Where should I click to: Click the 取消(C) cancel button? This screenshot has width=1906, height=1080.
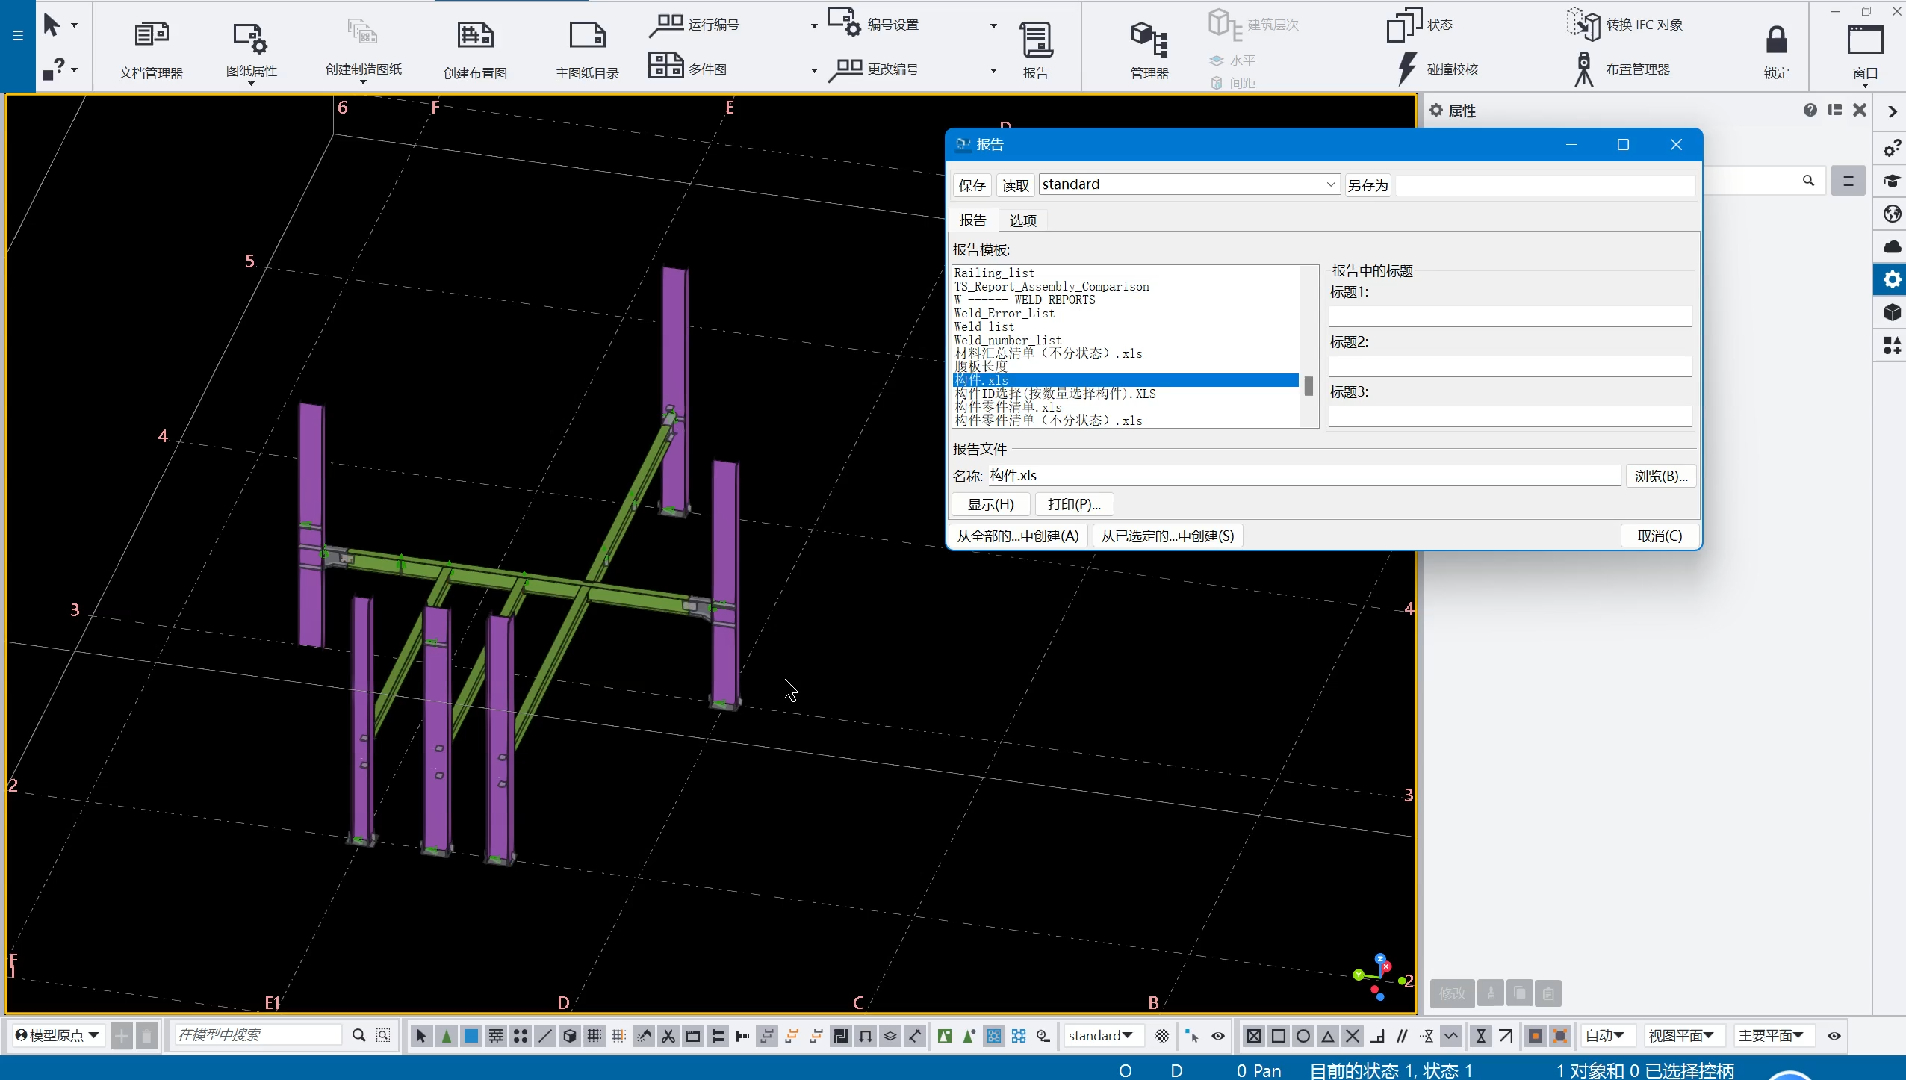pyautogui.click(x=1659, y=536)
